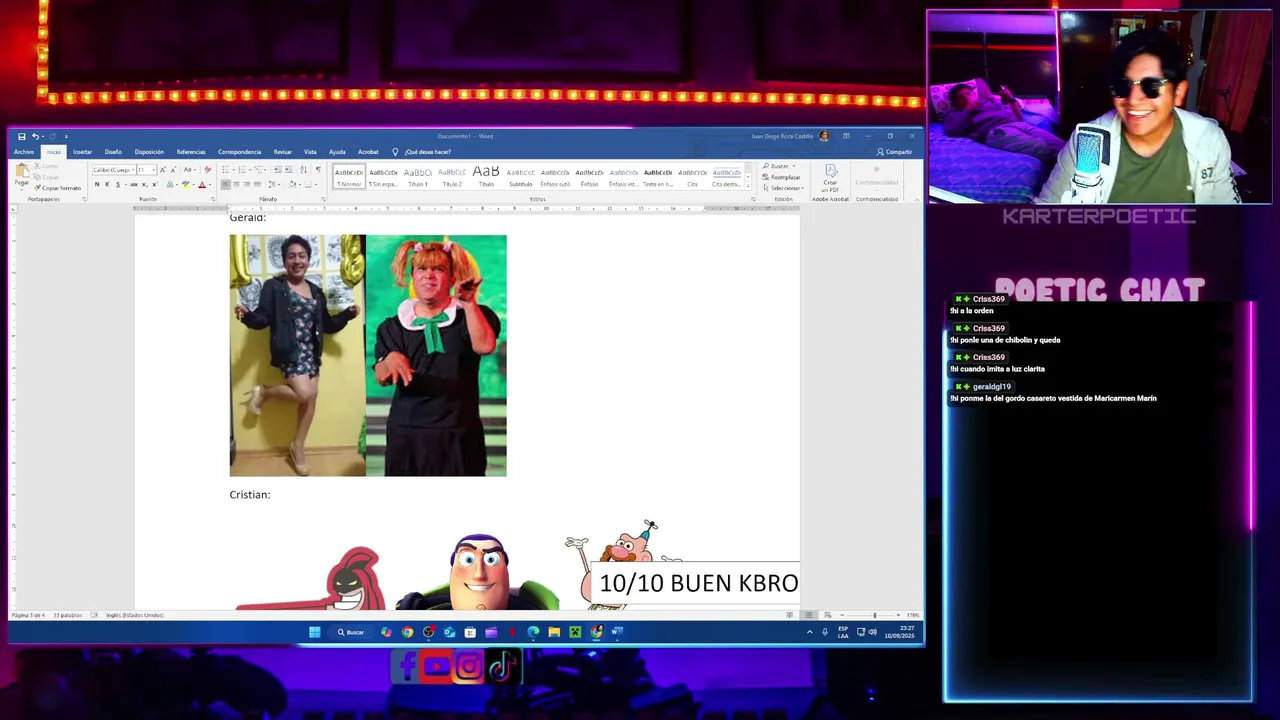Clear all formatting from text
Viewport: 1280px width, 720px height.
(x=207, y=170)
